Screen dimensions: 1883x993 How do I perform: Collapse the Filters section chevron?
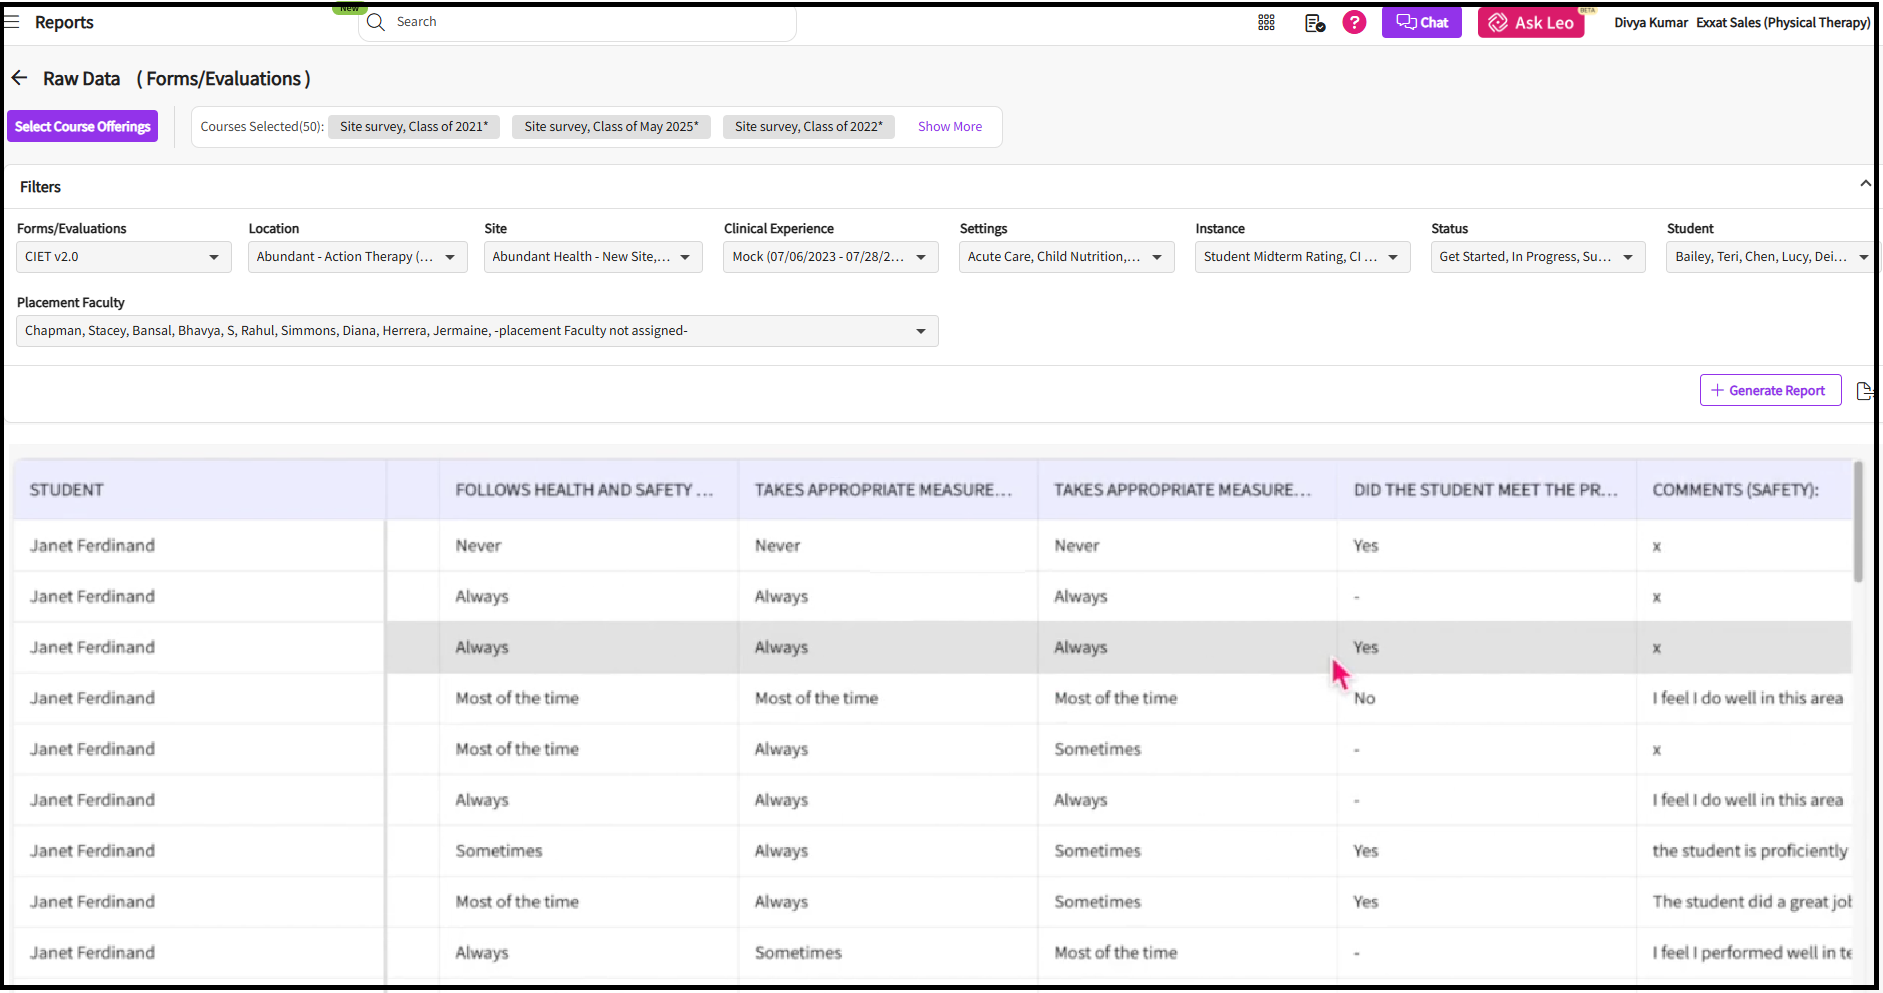(x=1864, y=184)
